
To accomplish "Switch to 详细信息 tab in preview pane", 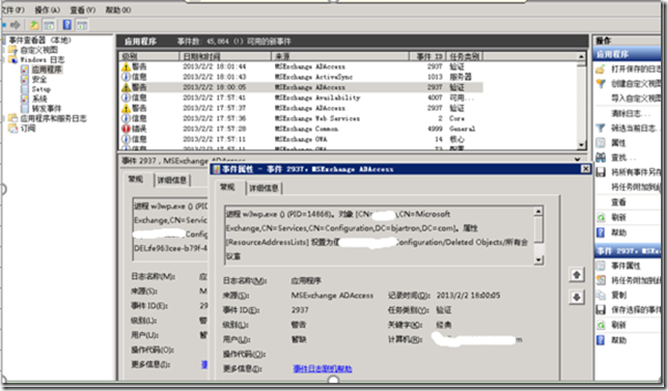I will pyautogui.click(x=172, y=180).
